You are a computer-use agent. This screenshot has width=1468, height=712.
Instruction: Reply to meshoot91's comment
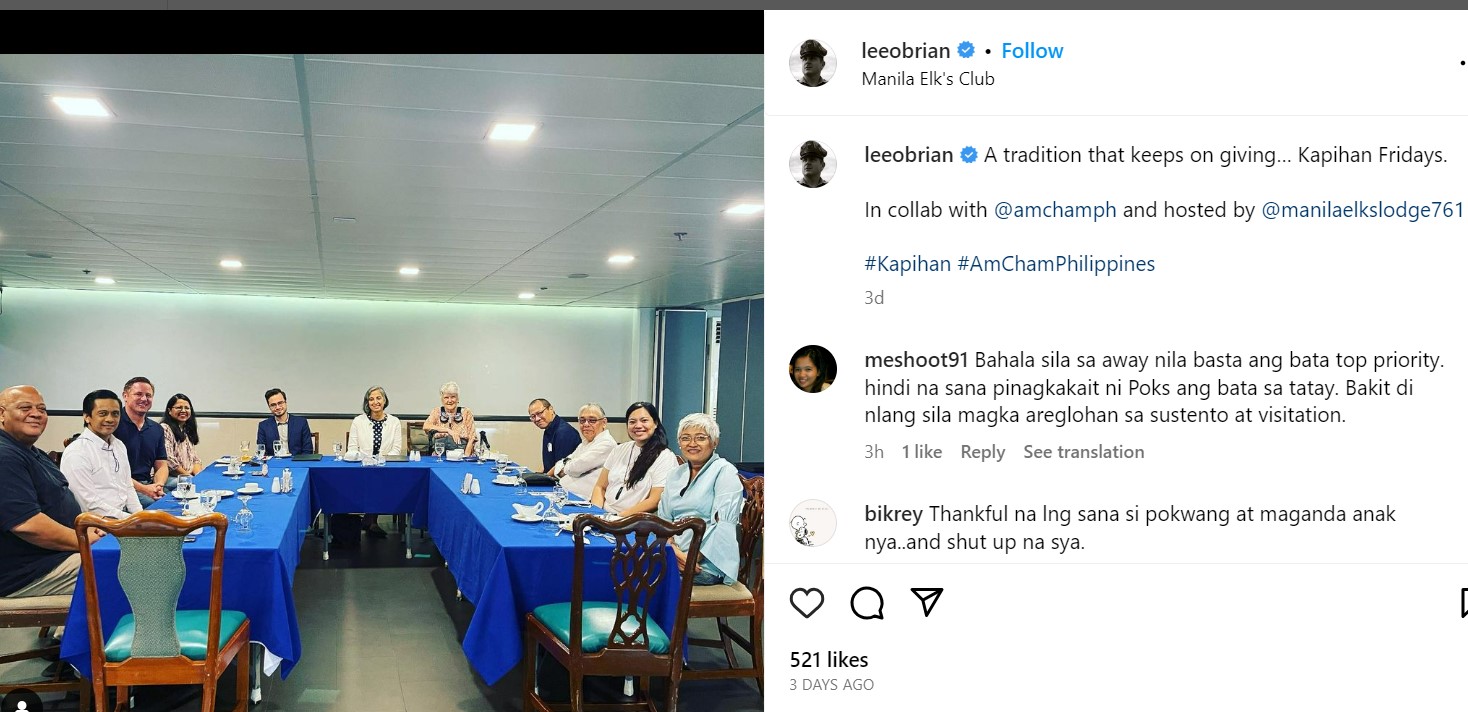[982, 452]
